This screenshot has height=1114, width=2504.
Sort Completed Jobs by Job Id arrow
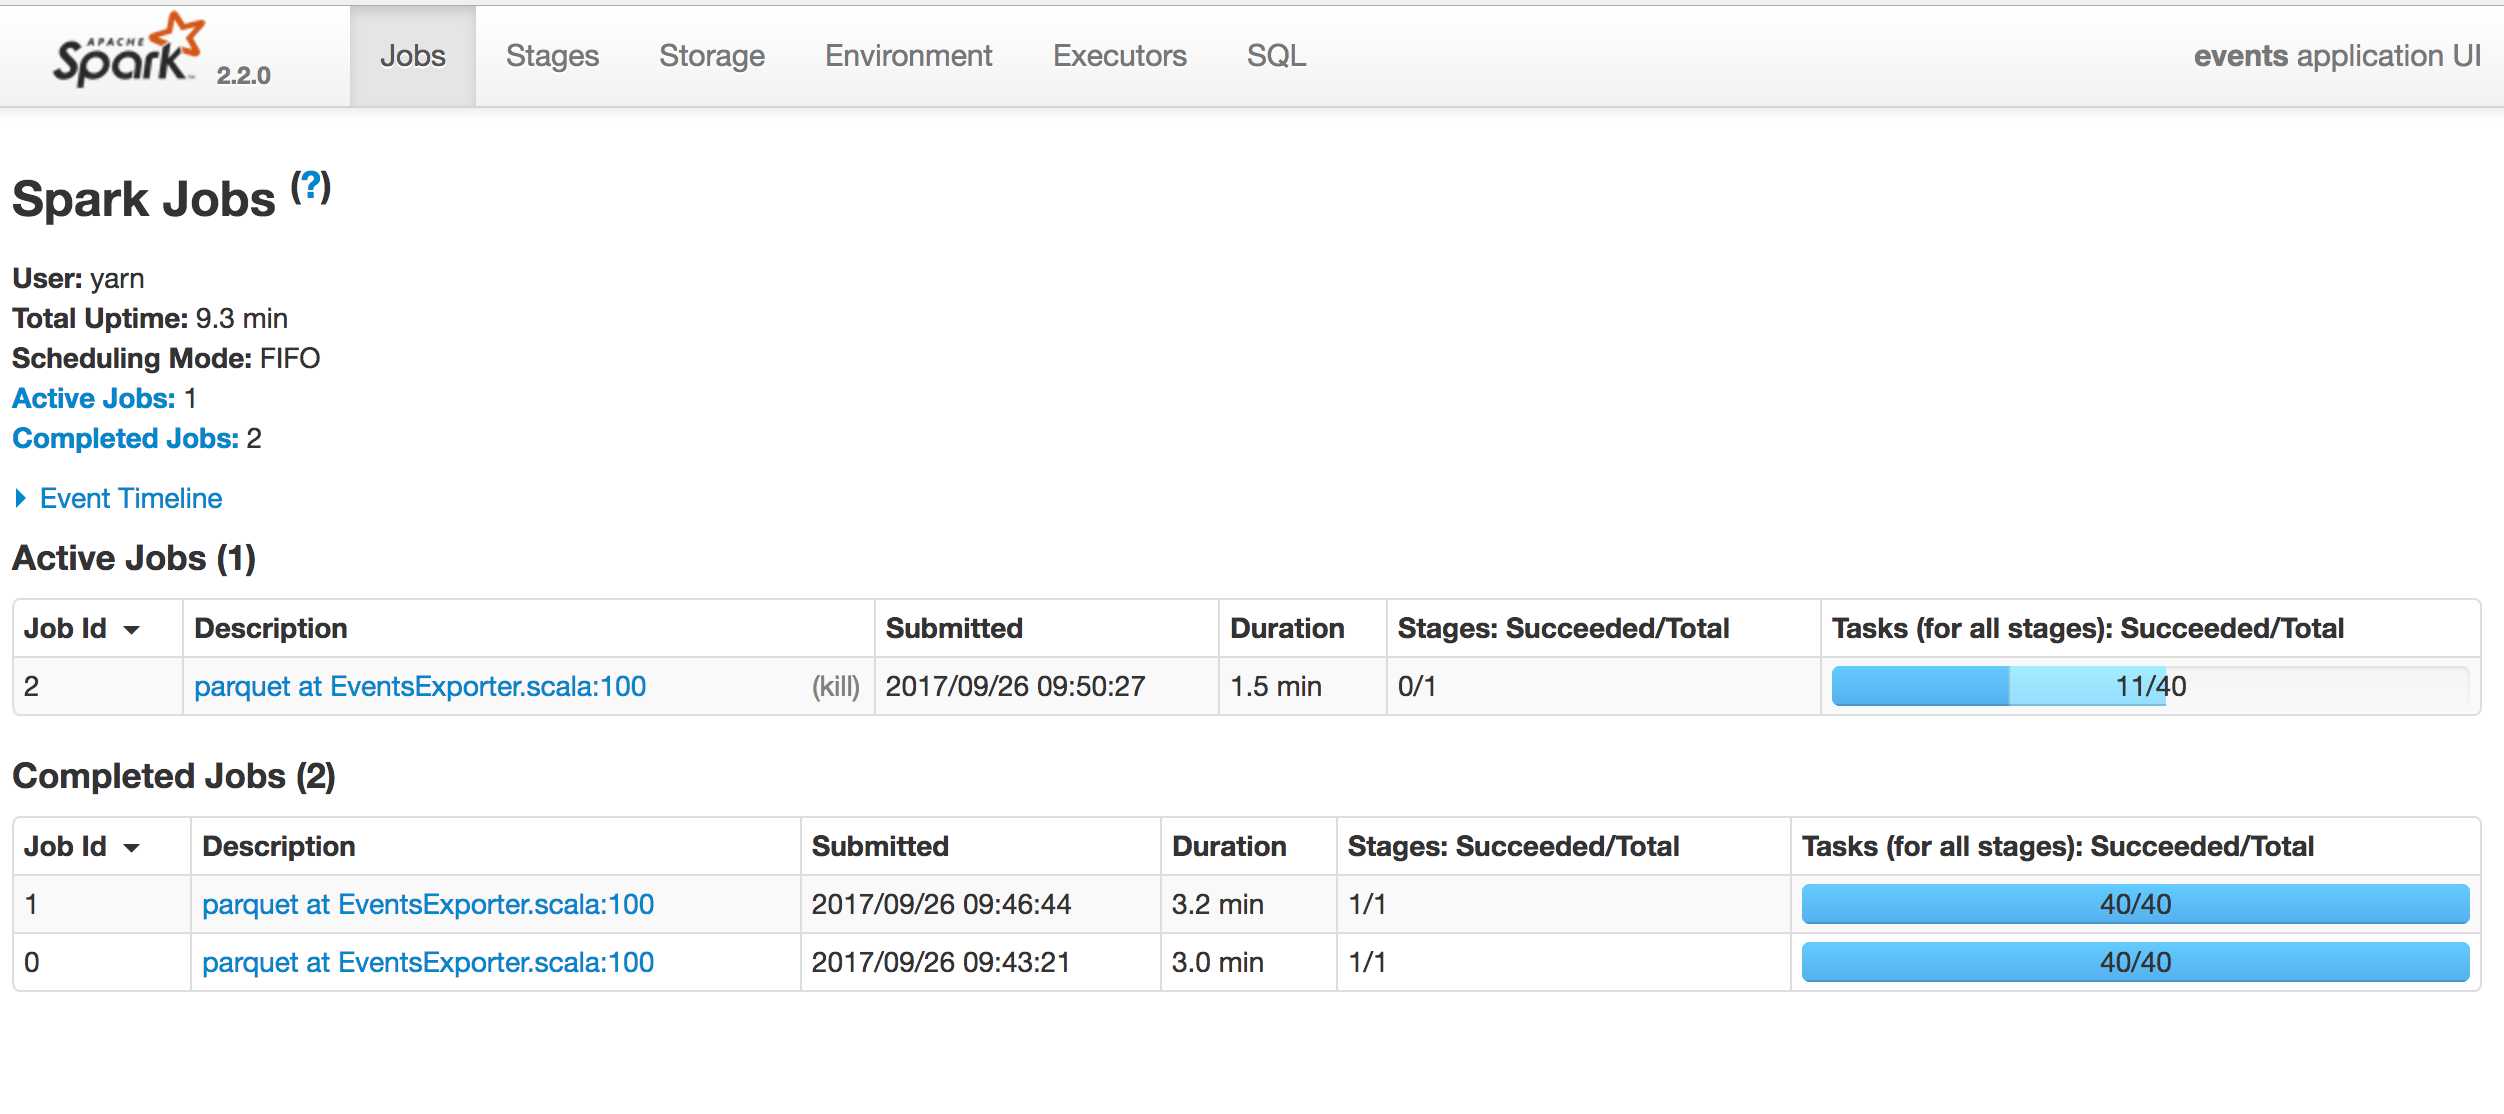(131, 847)
